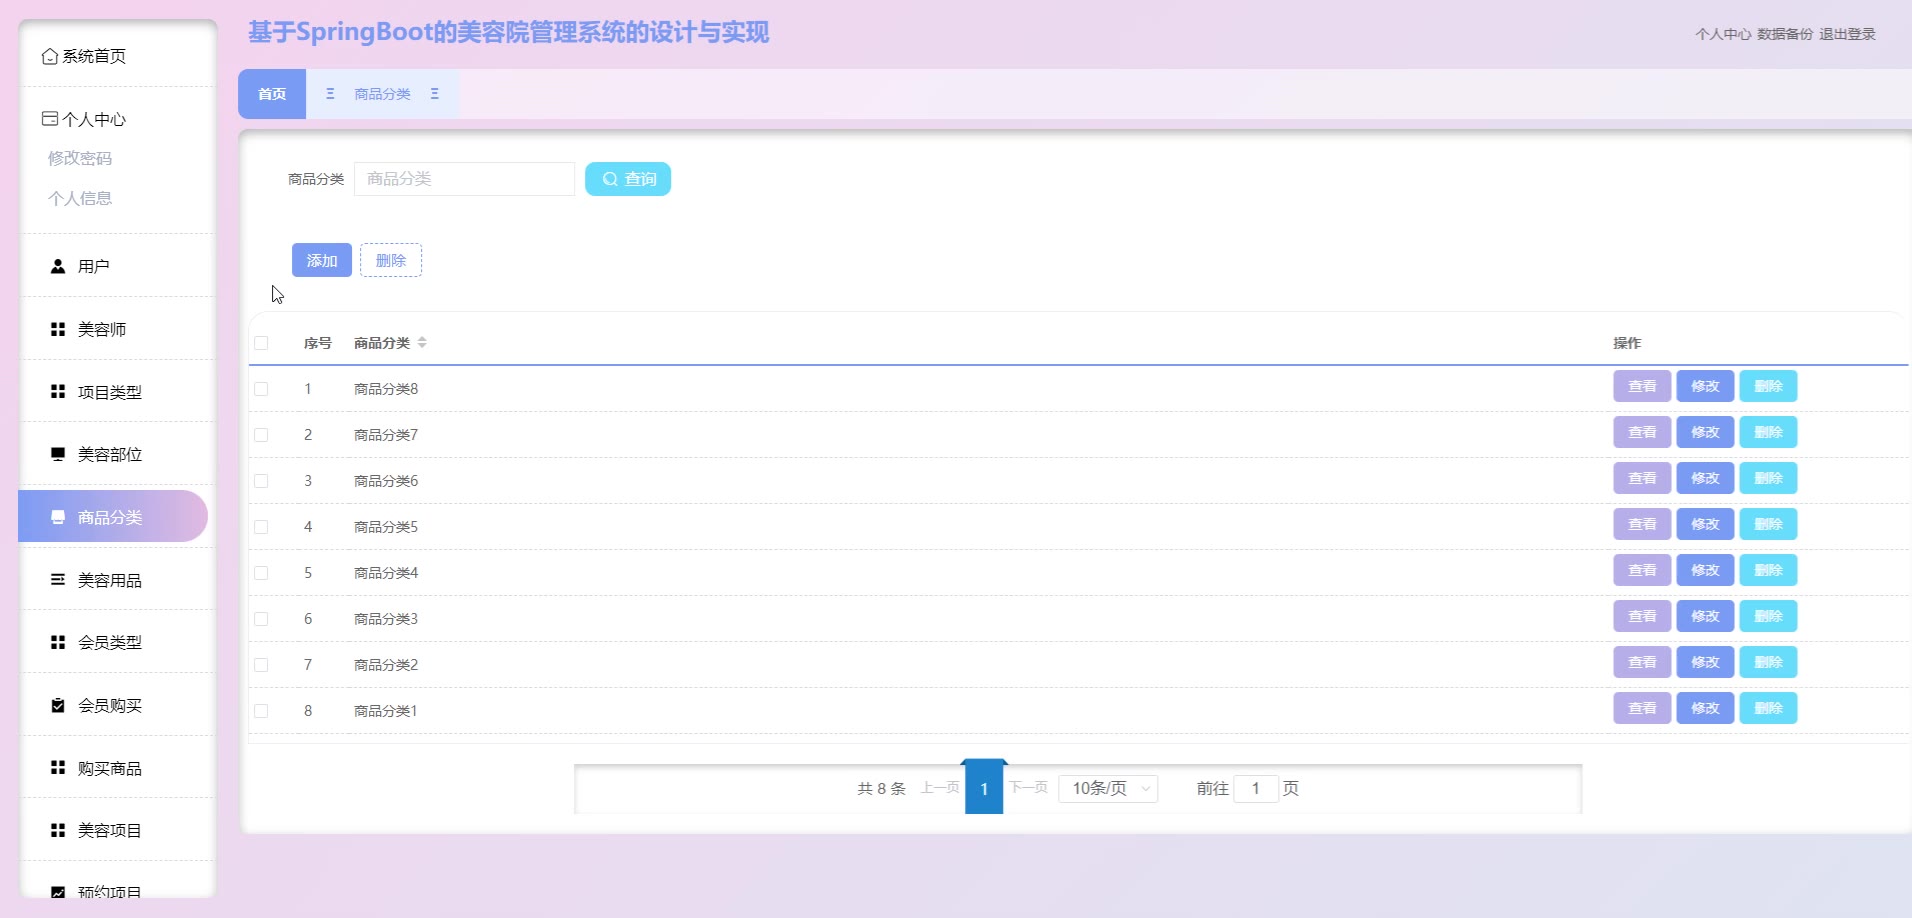
Task: Tick the checkbox for row 商品分类6
Action: point(261,481)
